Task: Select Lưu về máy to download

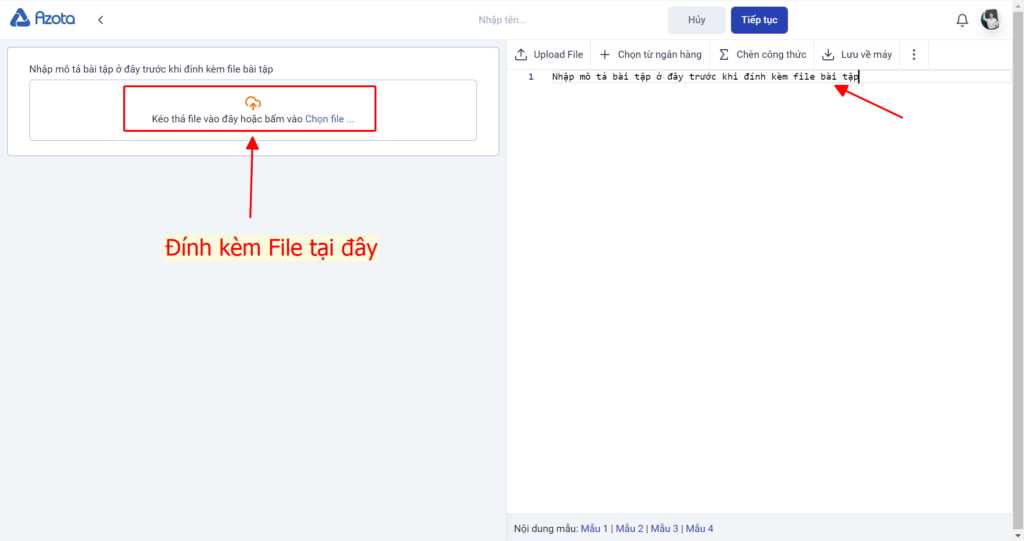Action: click(866, 54)
